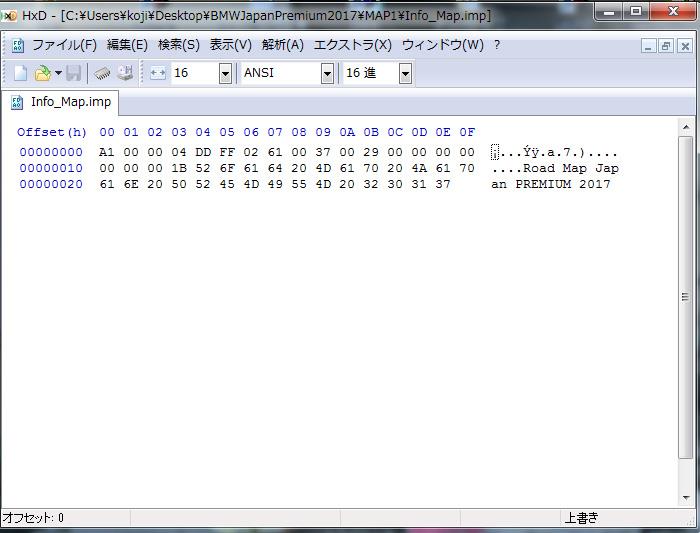
Task: Select hex byte 1B in second row
Action: pyautogui.click(x=179, y=168)
